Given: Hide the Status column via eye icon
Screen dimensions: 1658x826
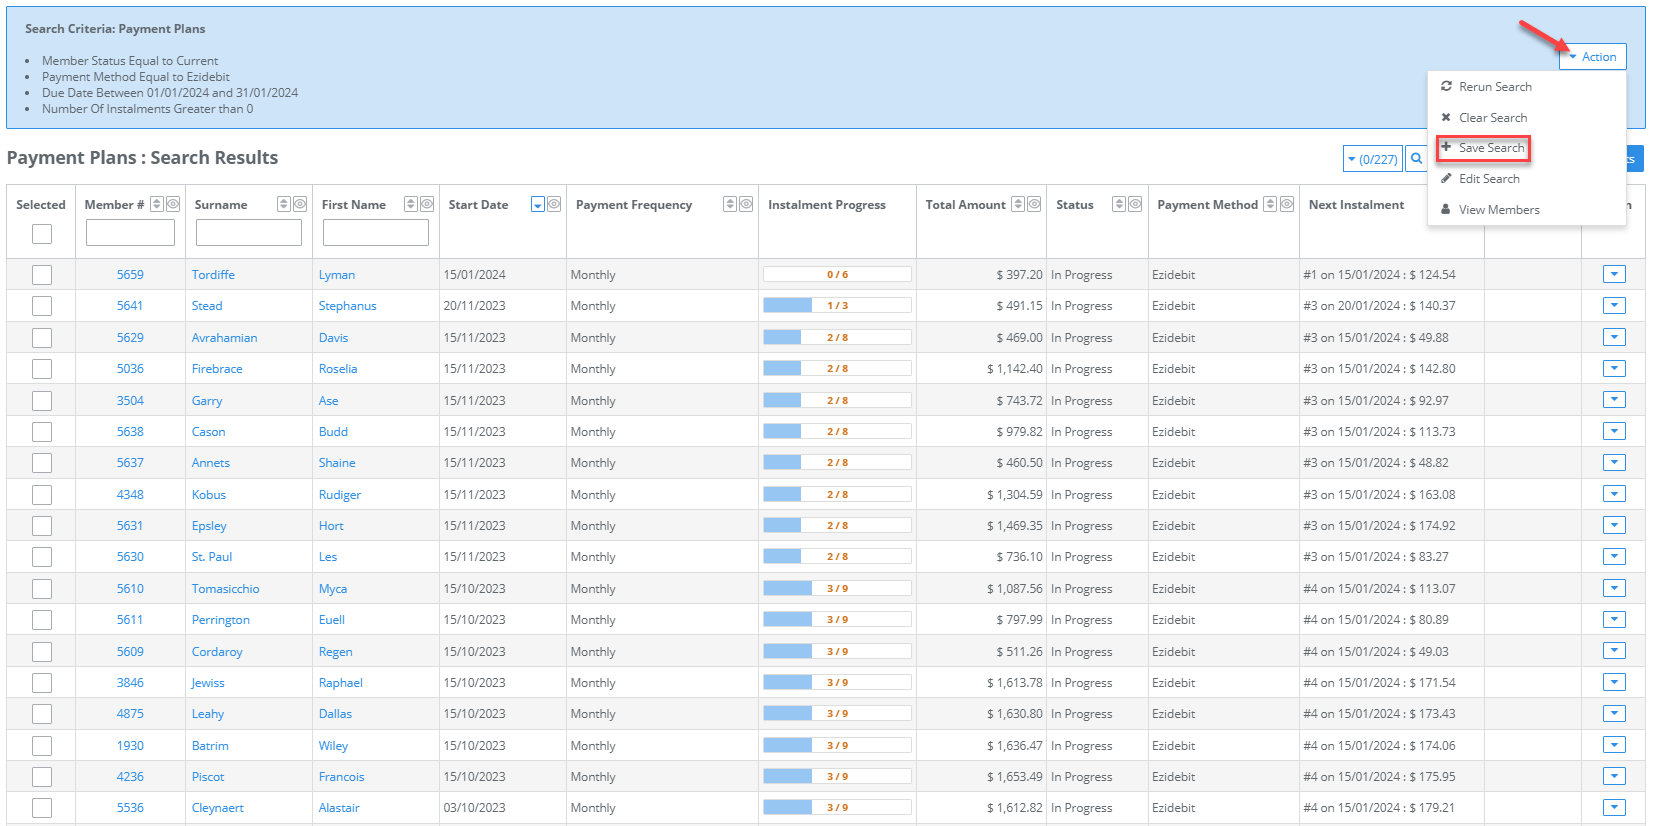Looking at the screenshot, I should point(1135,204).
